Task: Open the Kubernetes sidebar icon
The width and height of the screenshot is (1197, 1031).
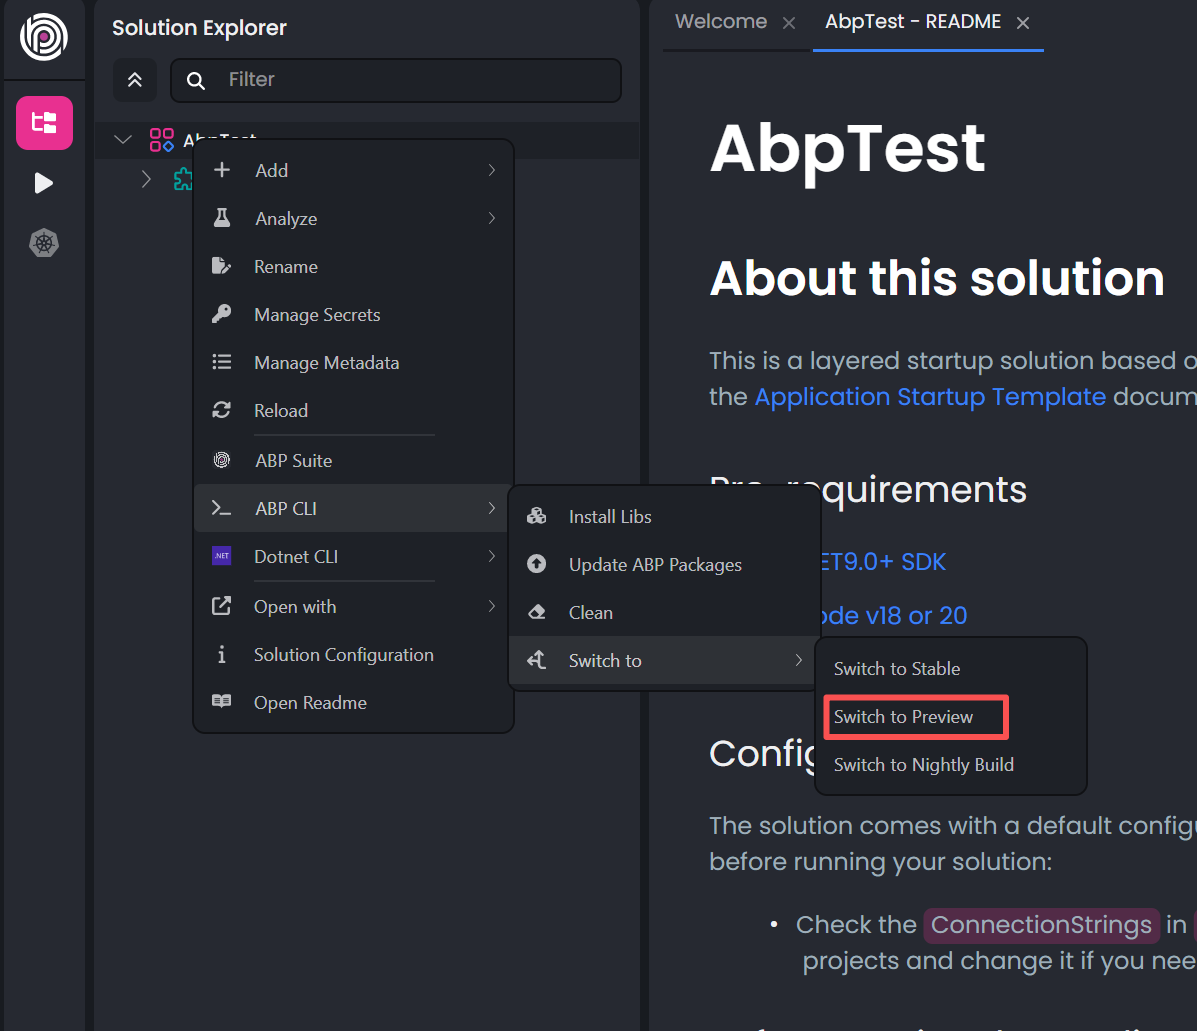Action: point(44,243)
